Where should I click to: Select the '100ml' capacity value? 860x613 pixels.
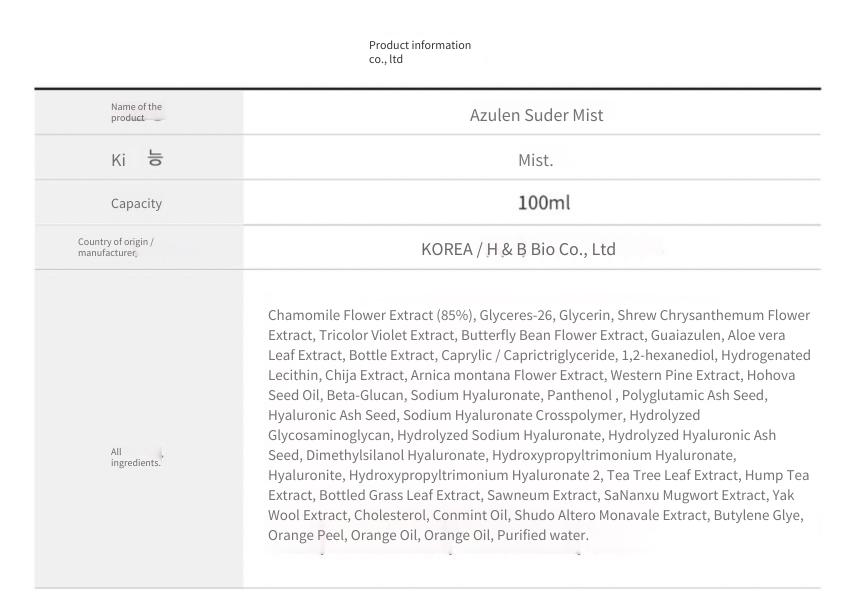[544, 203]
